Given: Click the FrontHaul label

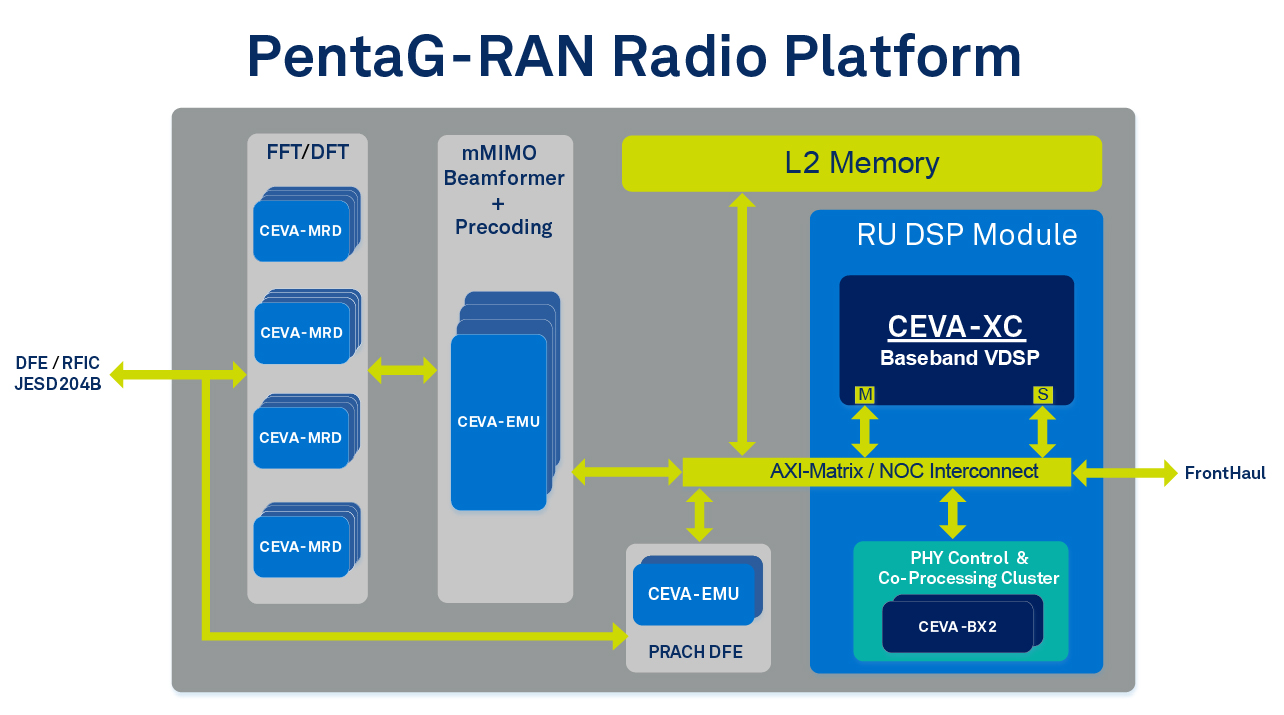Looking at the screenshot, I should (1225, 473).
